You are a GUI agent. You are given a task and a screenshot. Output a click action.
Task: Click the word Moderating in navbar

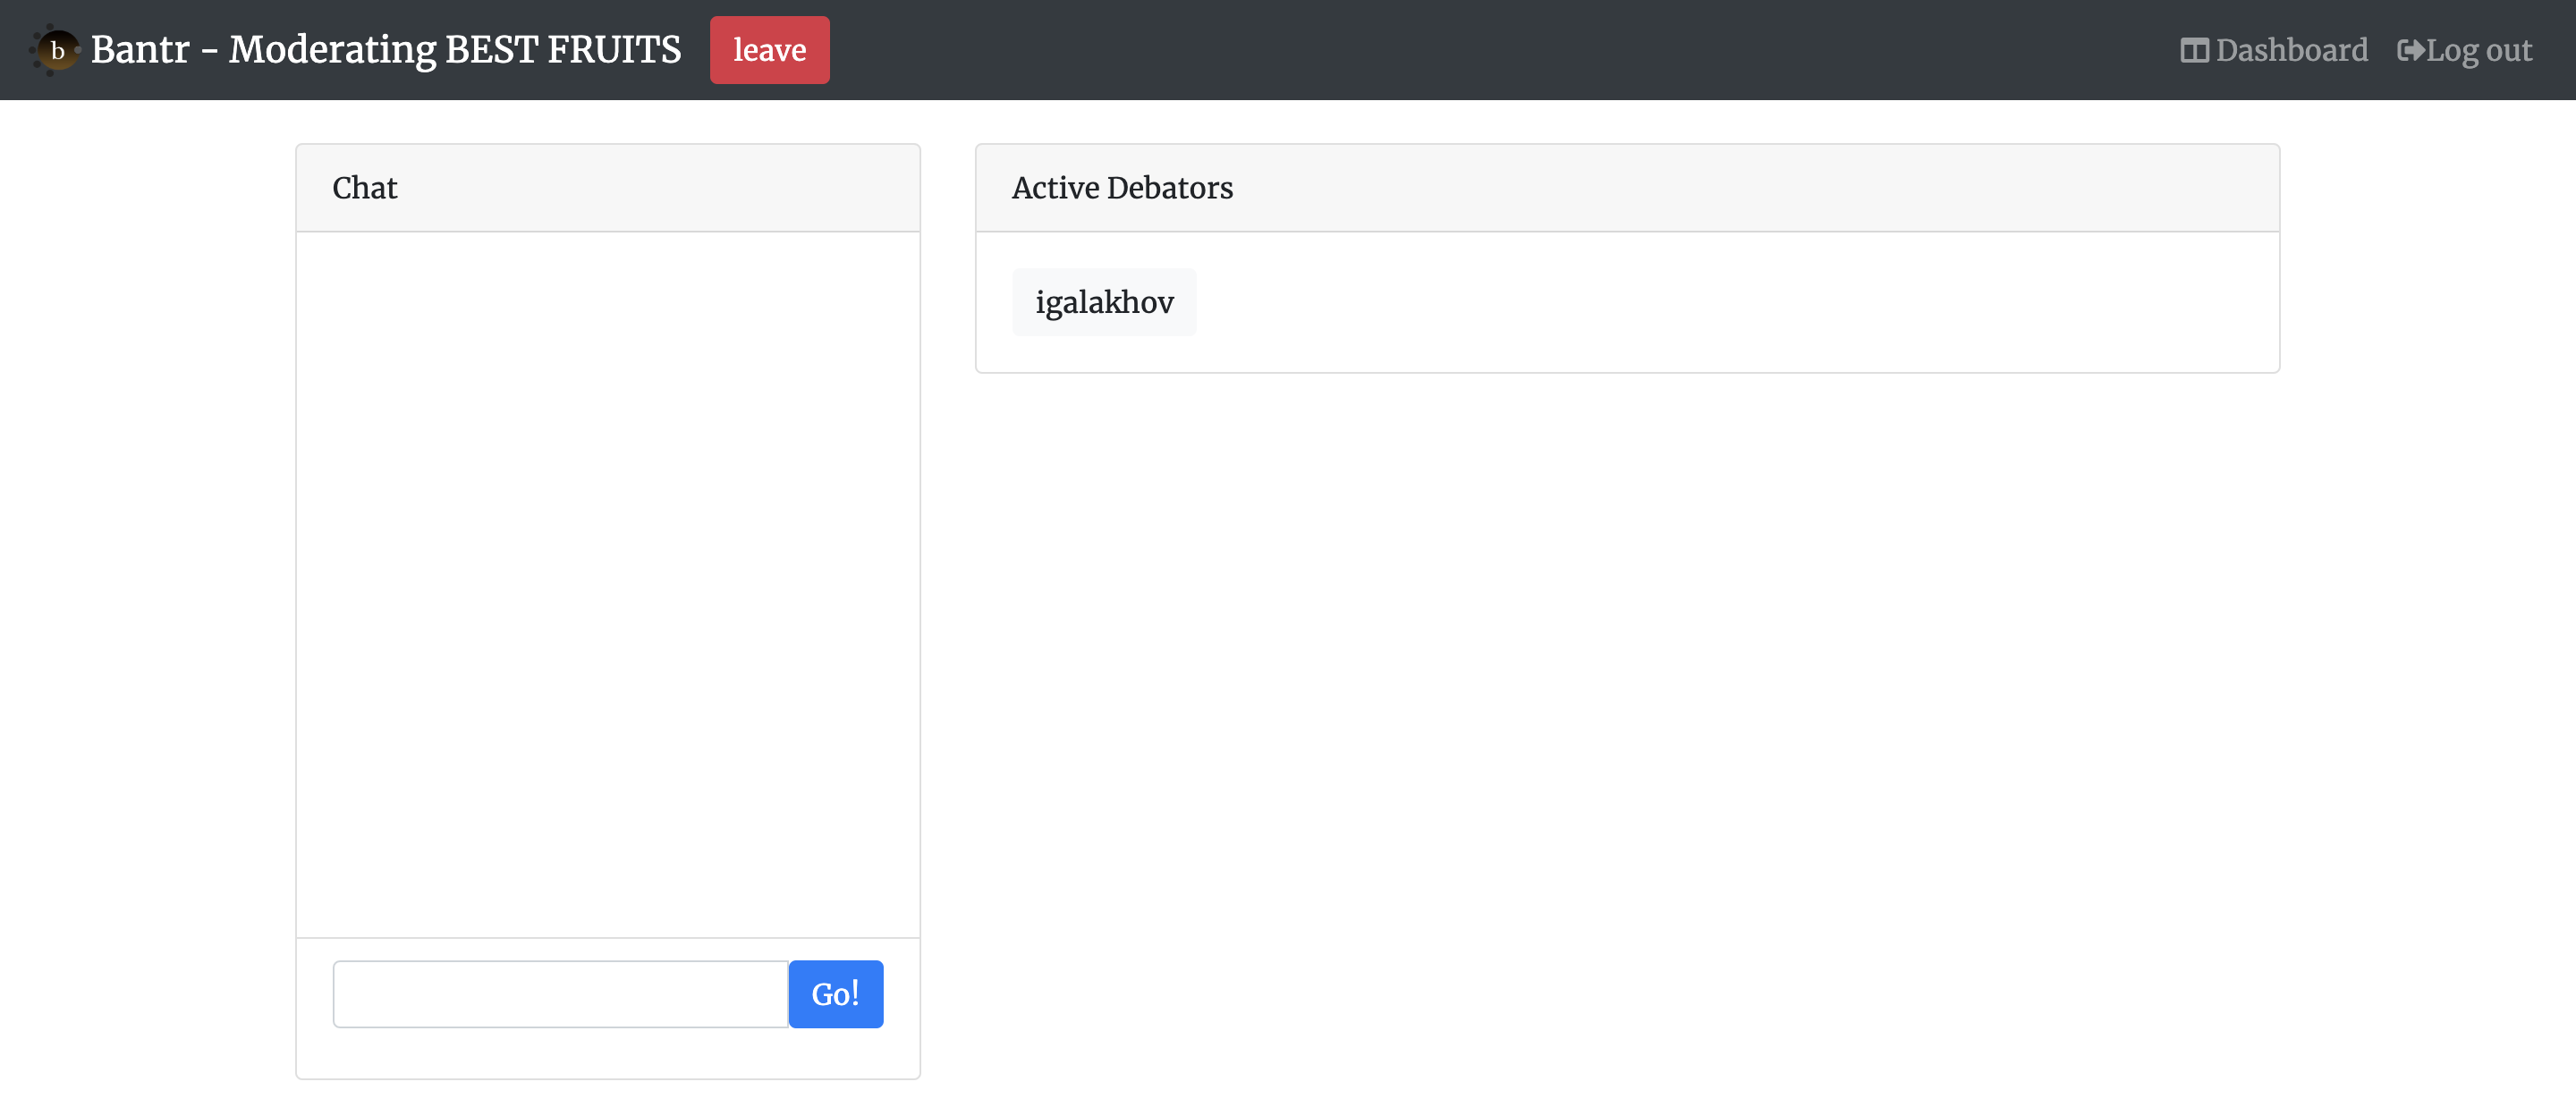click(332, 50)
